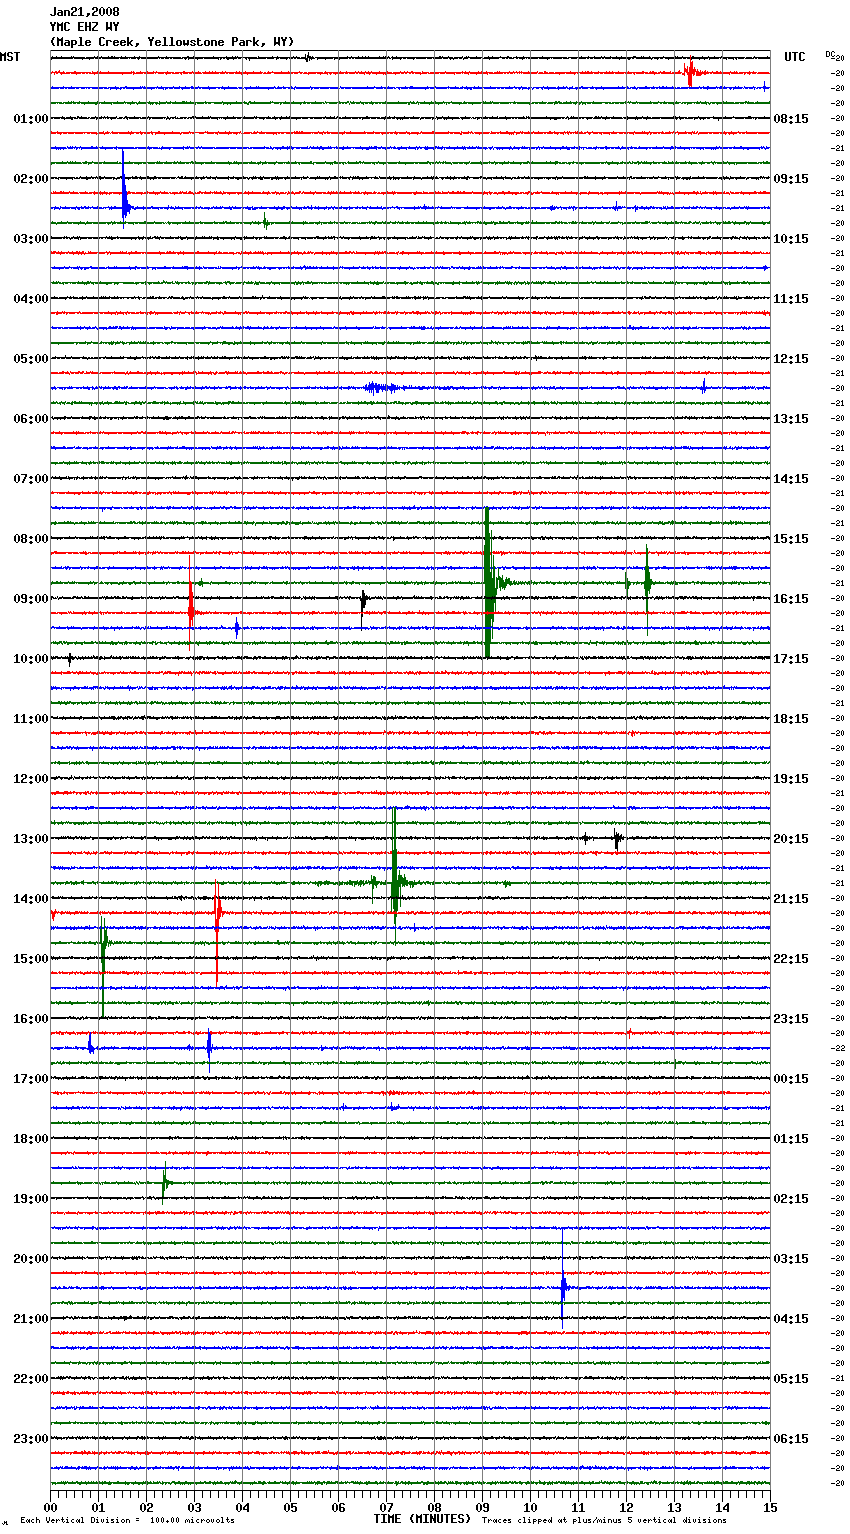Select the "23:00" MST hour label
The image size is (850, 1534).
(x=31, y=1439)
